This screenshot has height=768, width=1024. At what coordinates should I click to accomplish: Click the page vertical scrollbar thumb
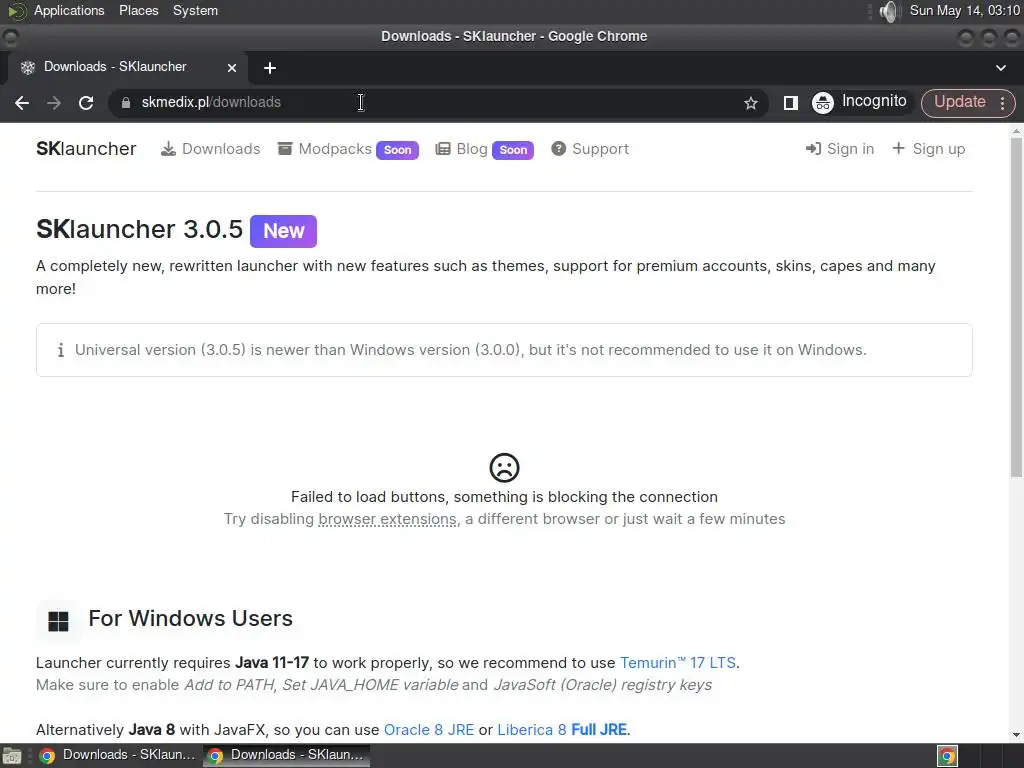click(x=1017, y=307)
